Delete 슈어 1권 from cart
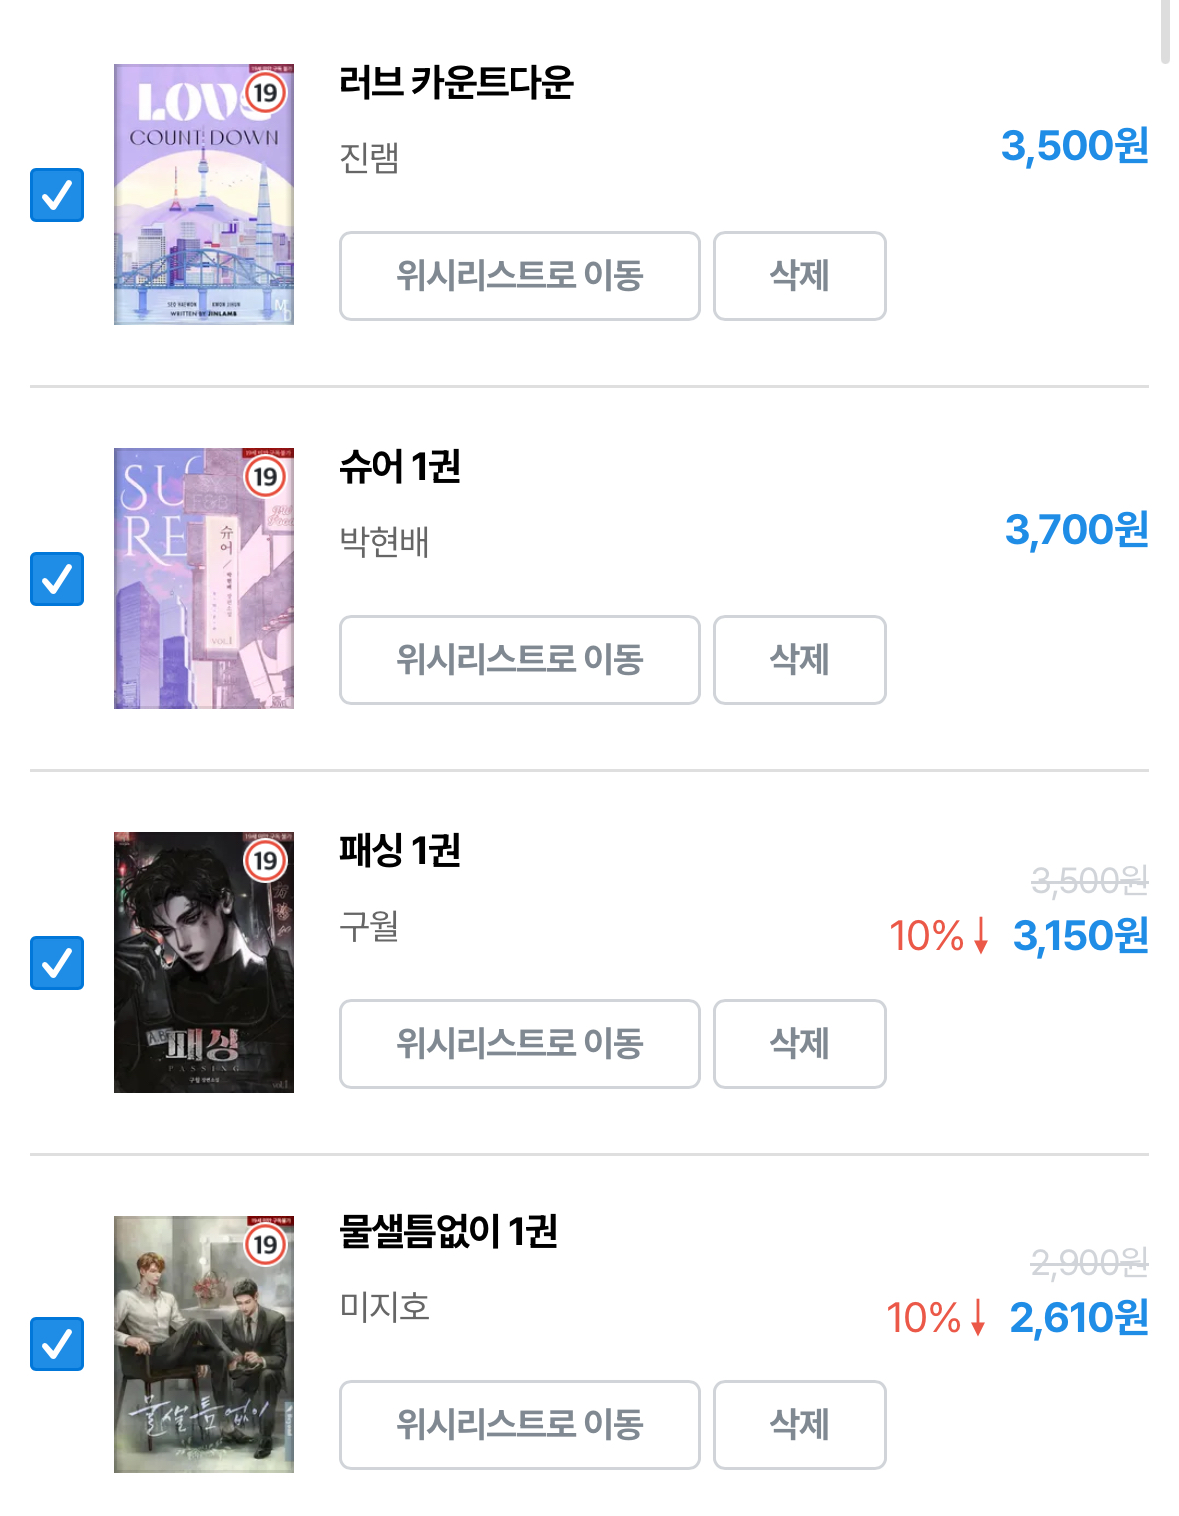The width and height of the screenshot is (1179, 1516). point(799,660)
